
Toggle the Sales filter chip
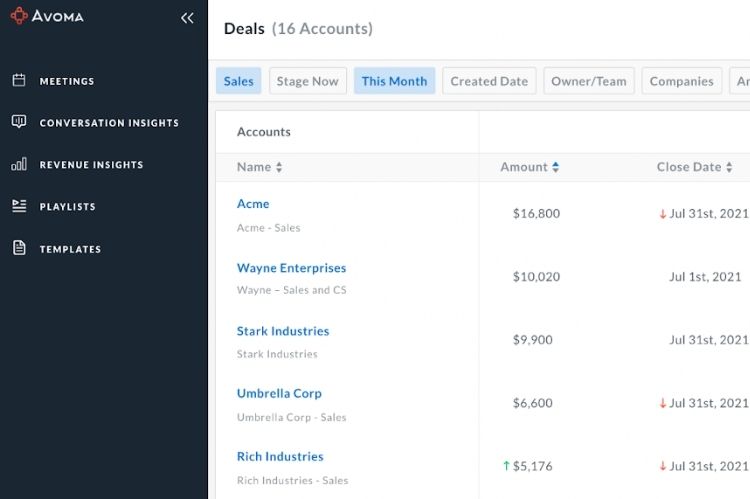pyautogui.click(x=238, y=81)
